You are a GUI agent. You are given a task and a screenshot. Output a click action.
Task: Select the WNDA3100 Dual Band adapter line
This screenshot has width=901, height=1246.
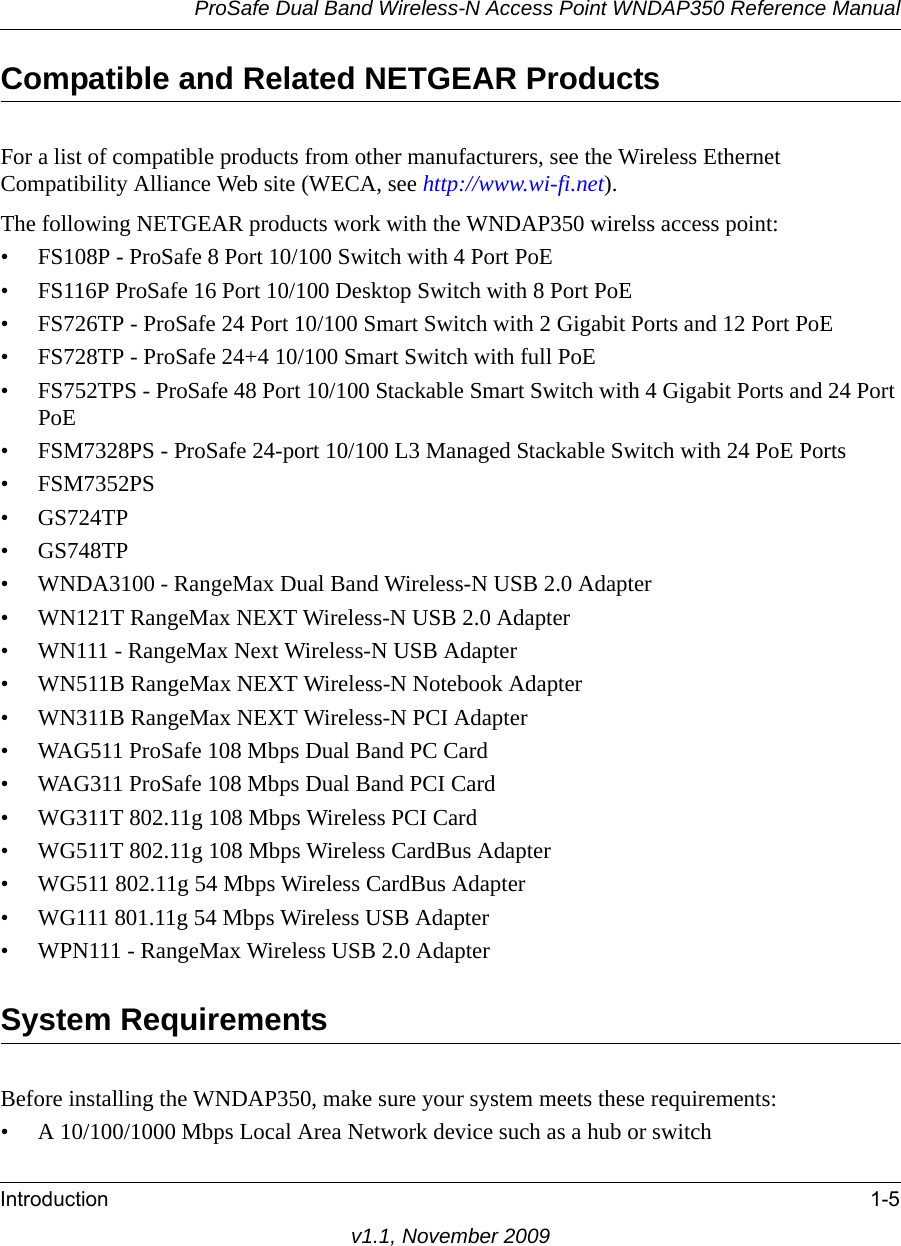point(345,584)
